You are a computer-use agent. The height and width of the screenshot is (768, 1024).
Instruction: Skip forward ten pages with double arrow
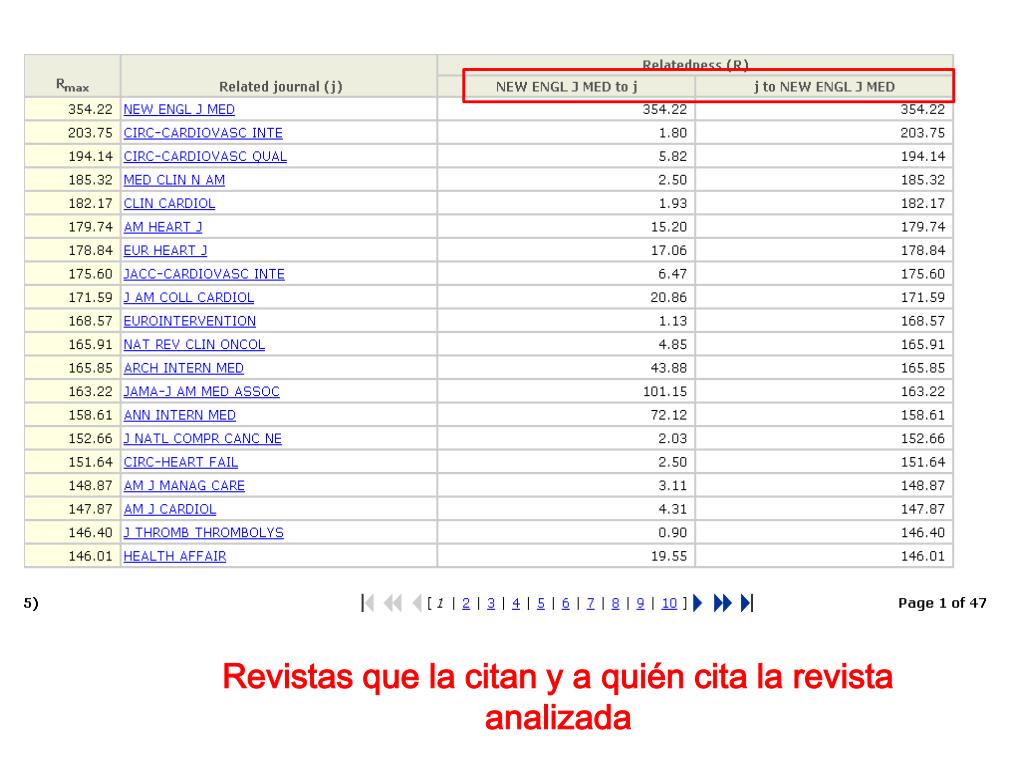click(722, 603)
